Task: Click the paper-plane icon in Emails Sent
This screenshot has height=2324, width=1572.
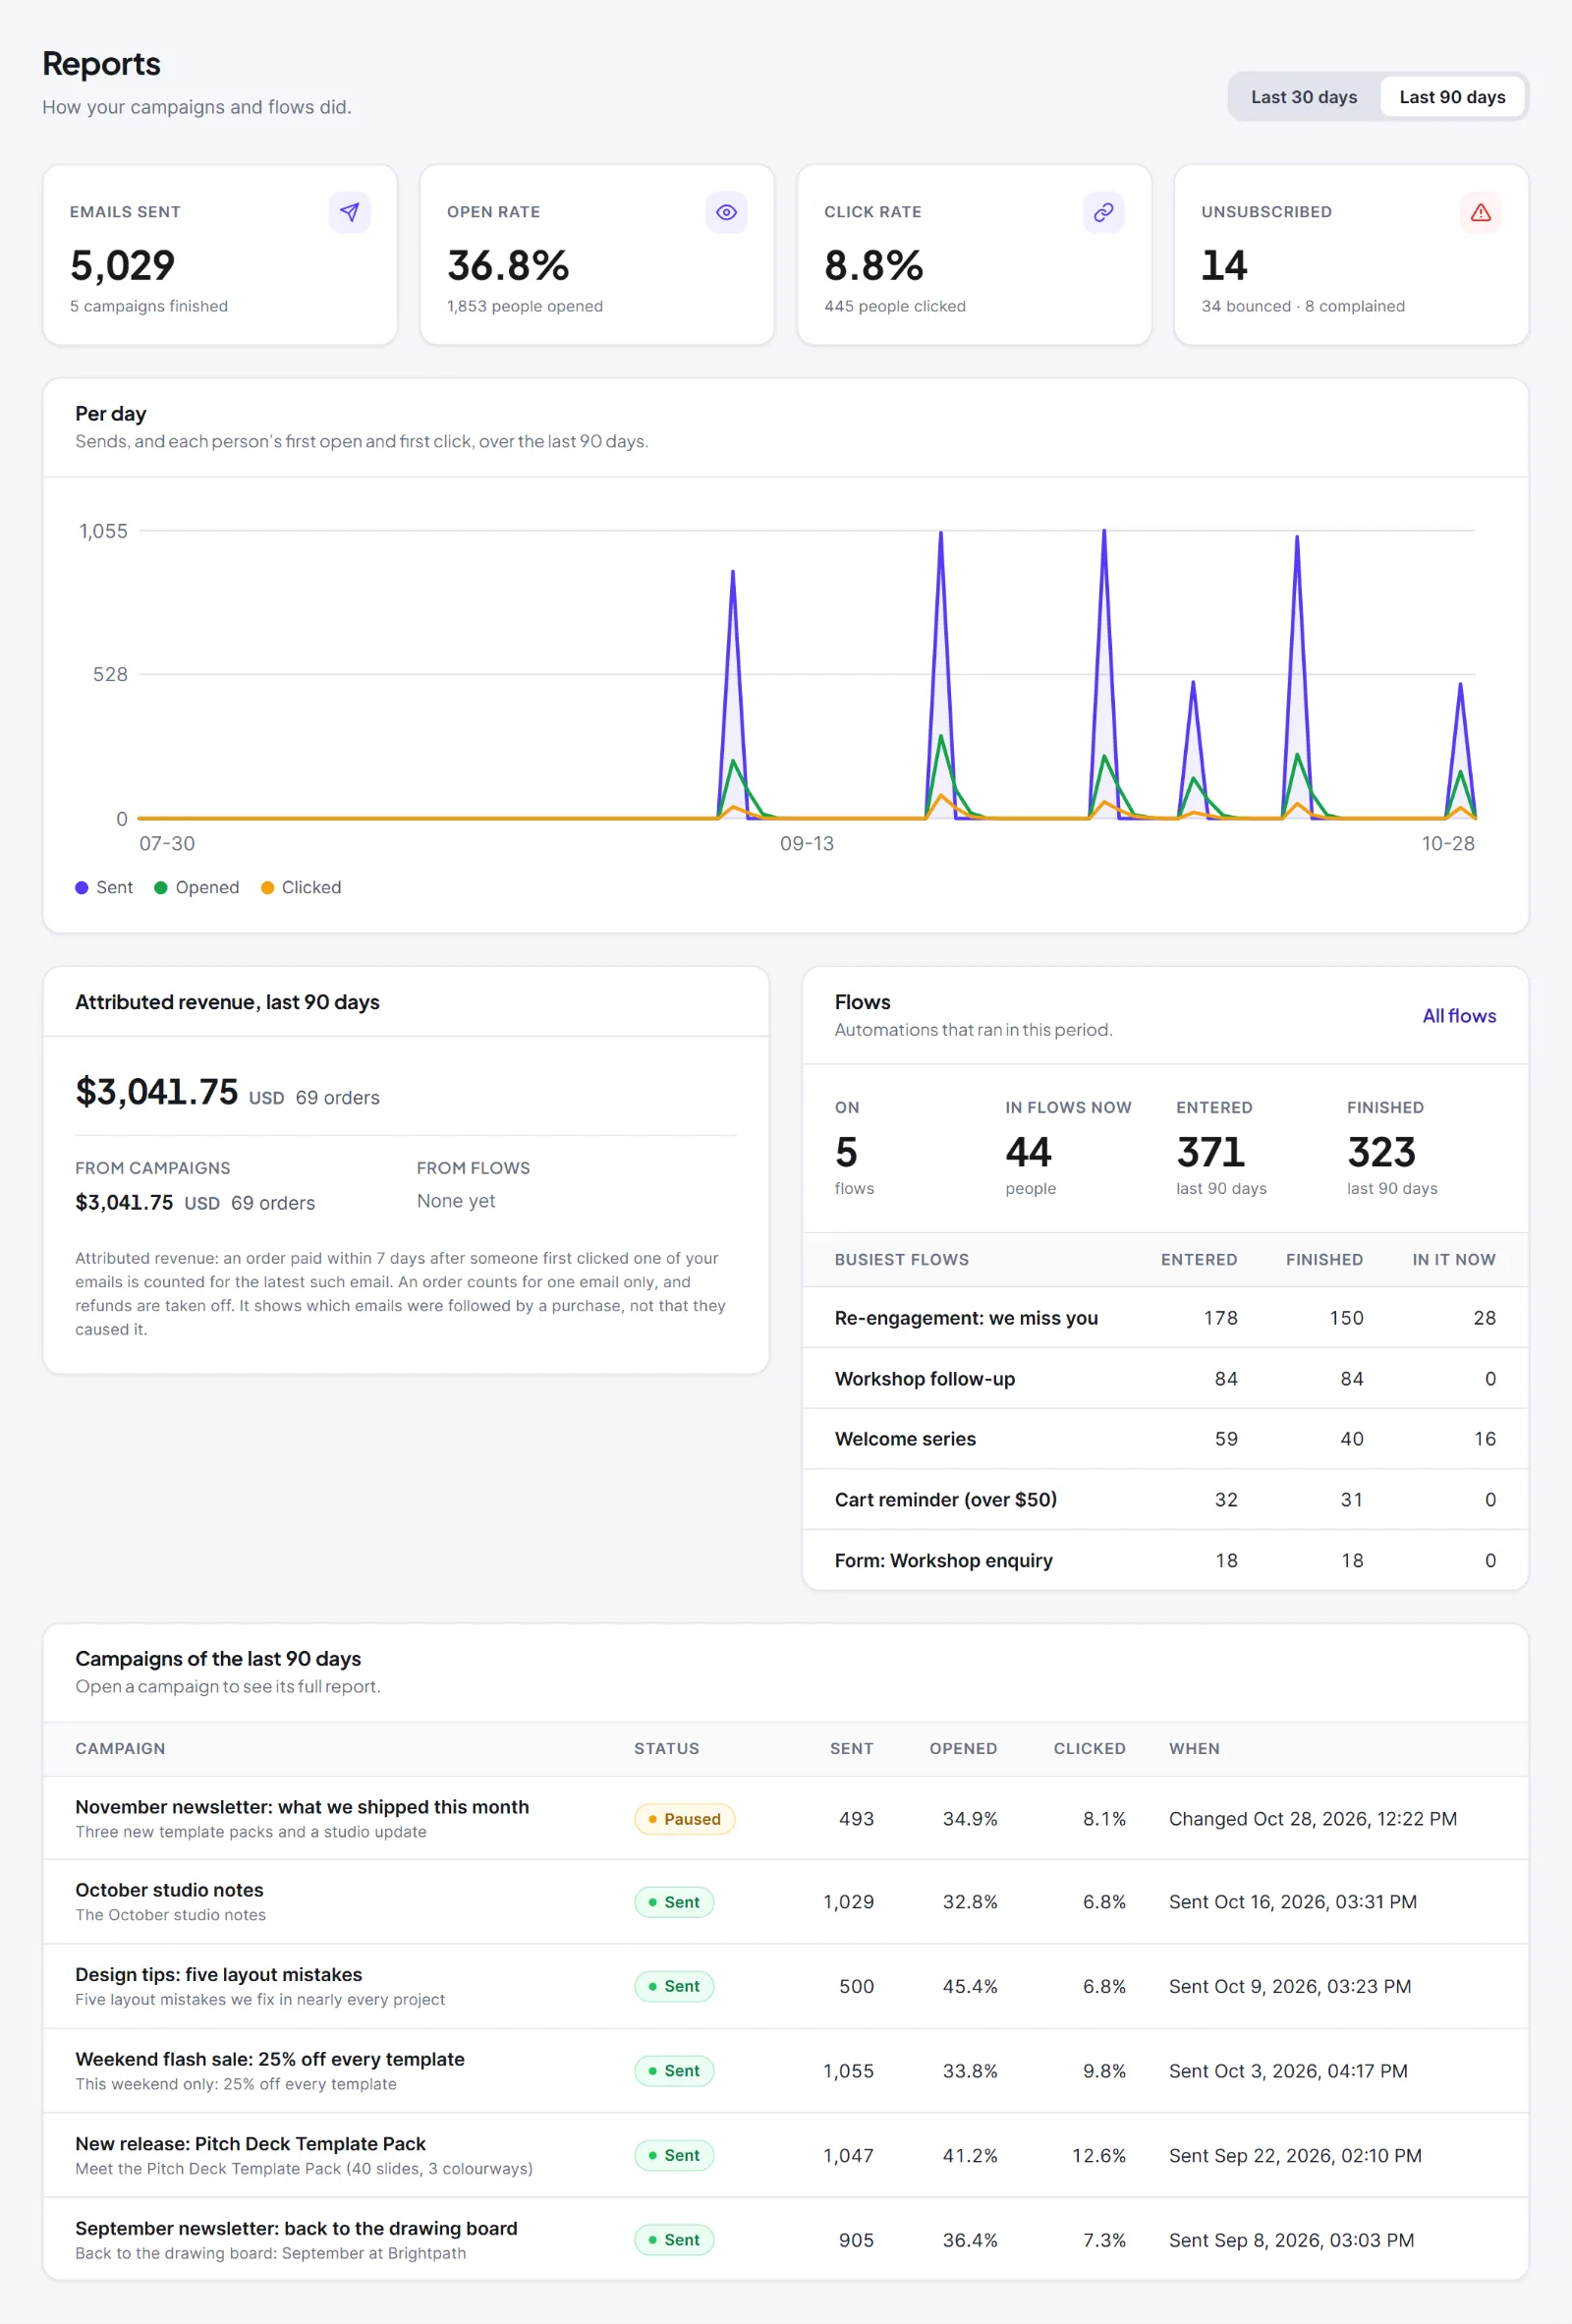Action: point(349,212)
